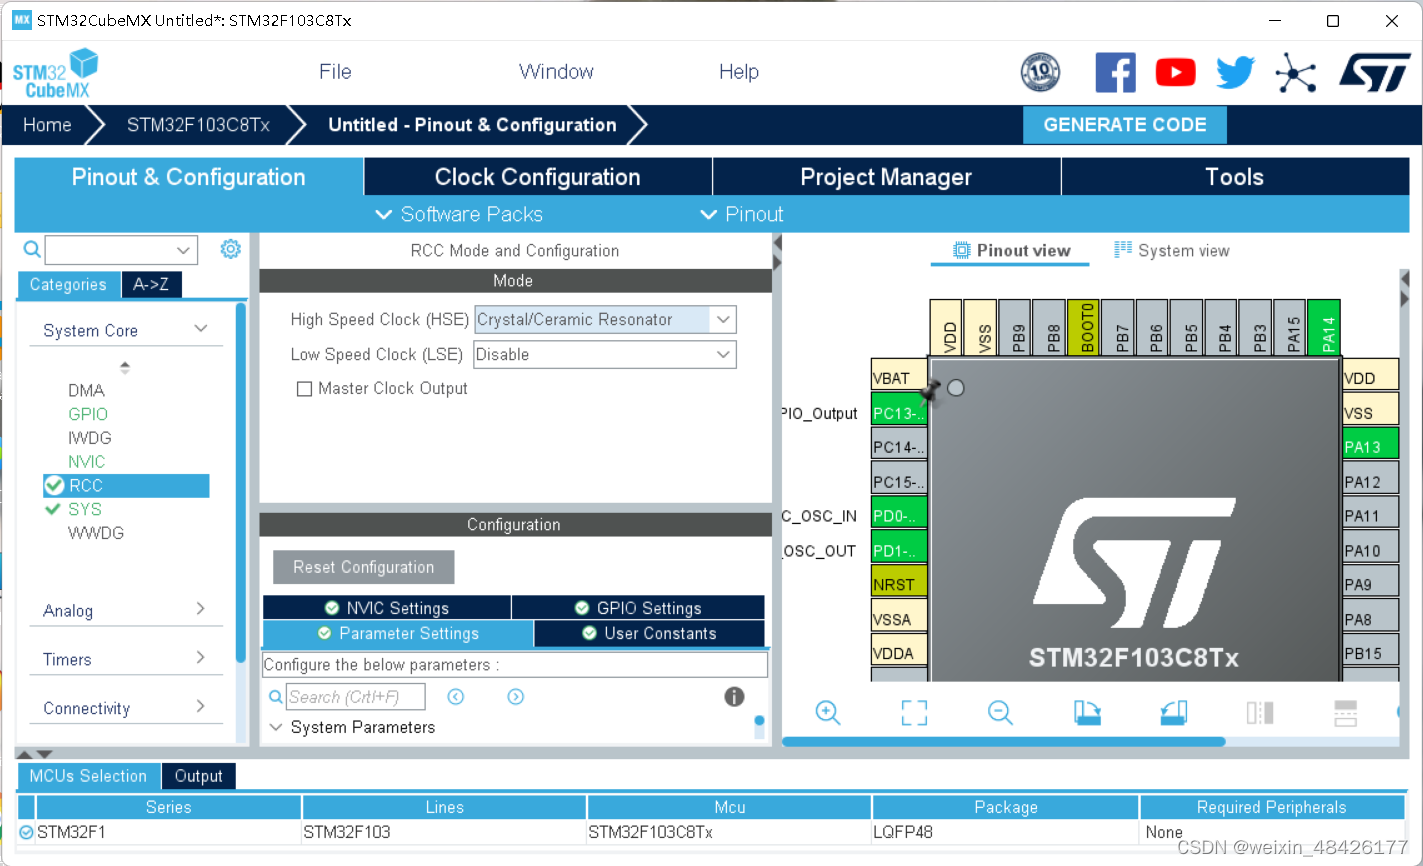The image size is (1423, 866).
Task: Select SYS in System Core list
Action: click(x=85, y=509)
